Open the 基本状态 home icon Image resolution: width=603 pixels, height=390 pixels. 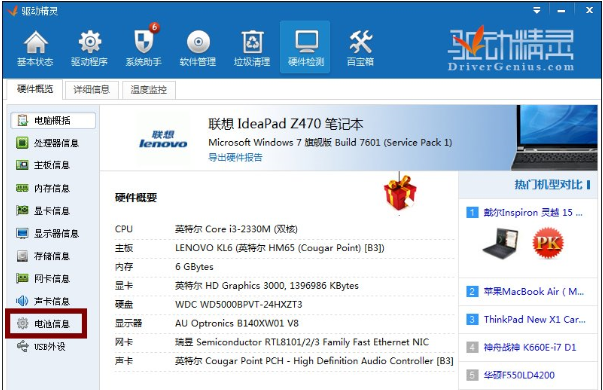[x=35, y=48]
